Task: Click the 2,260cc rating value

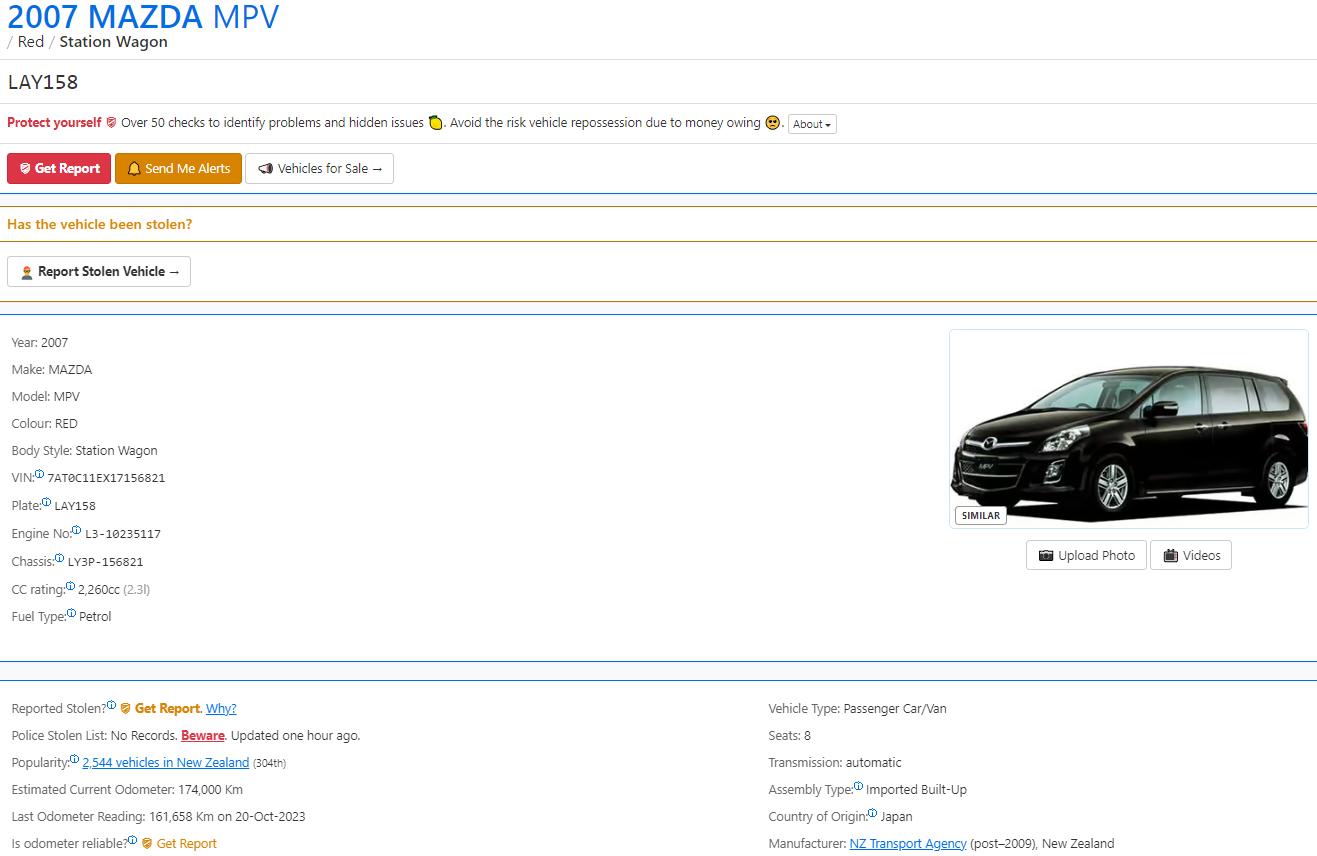Action: [99, 589]
